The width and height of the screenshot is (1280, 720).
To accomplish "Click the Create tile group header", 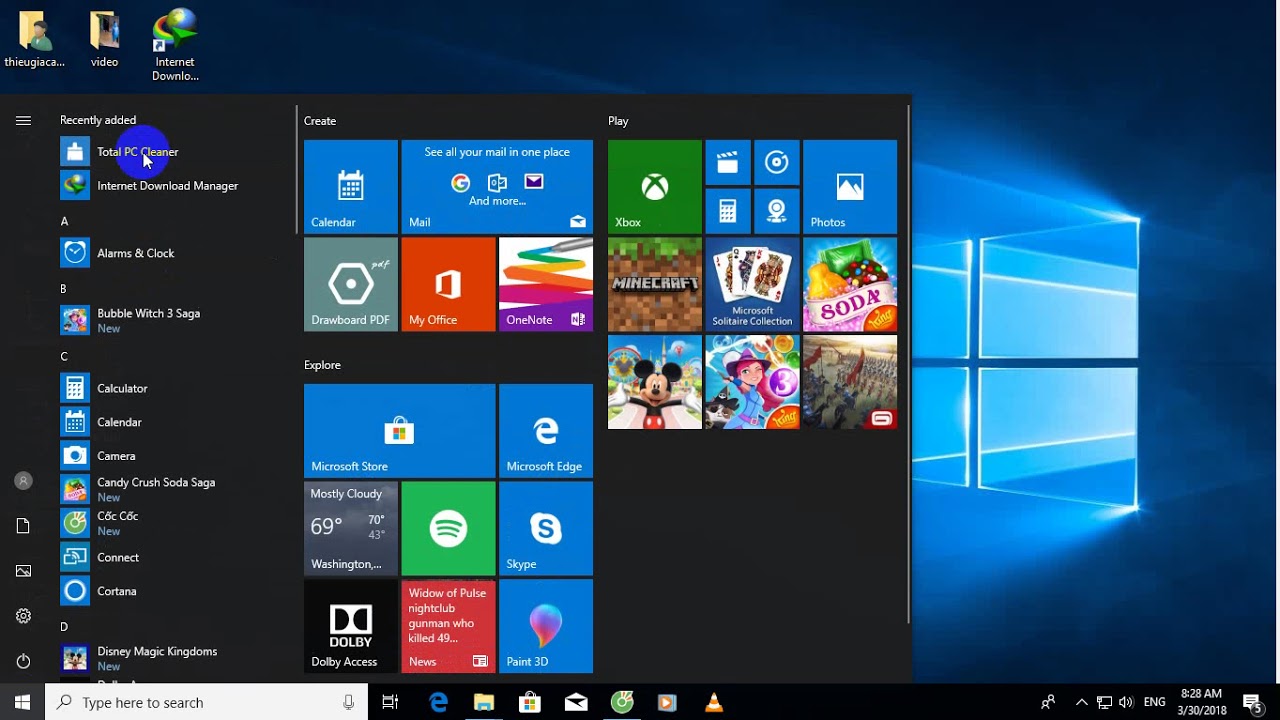I will click(320, 121).
